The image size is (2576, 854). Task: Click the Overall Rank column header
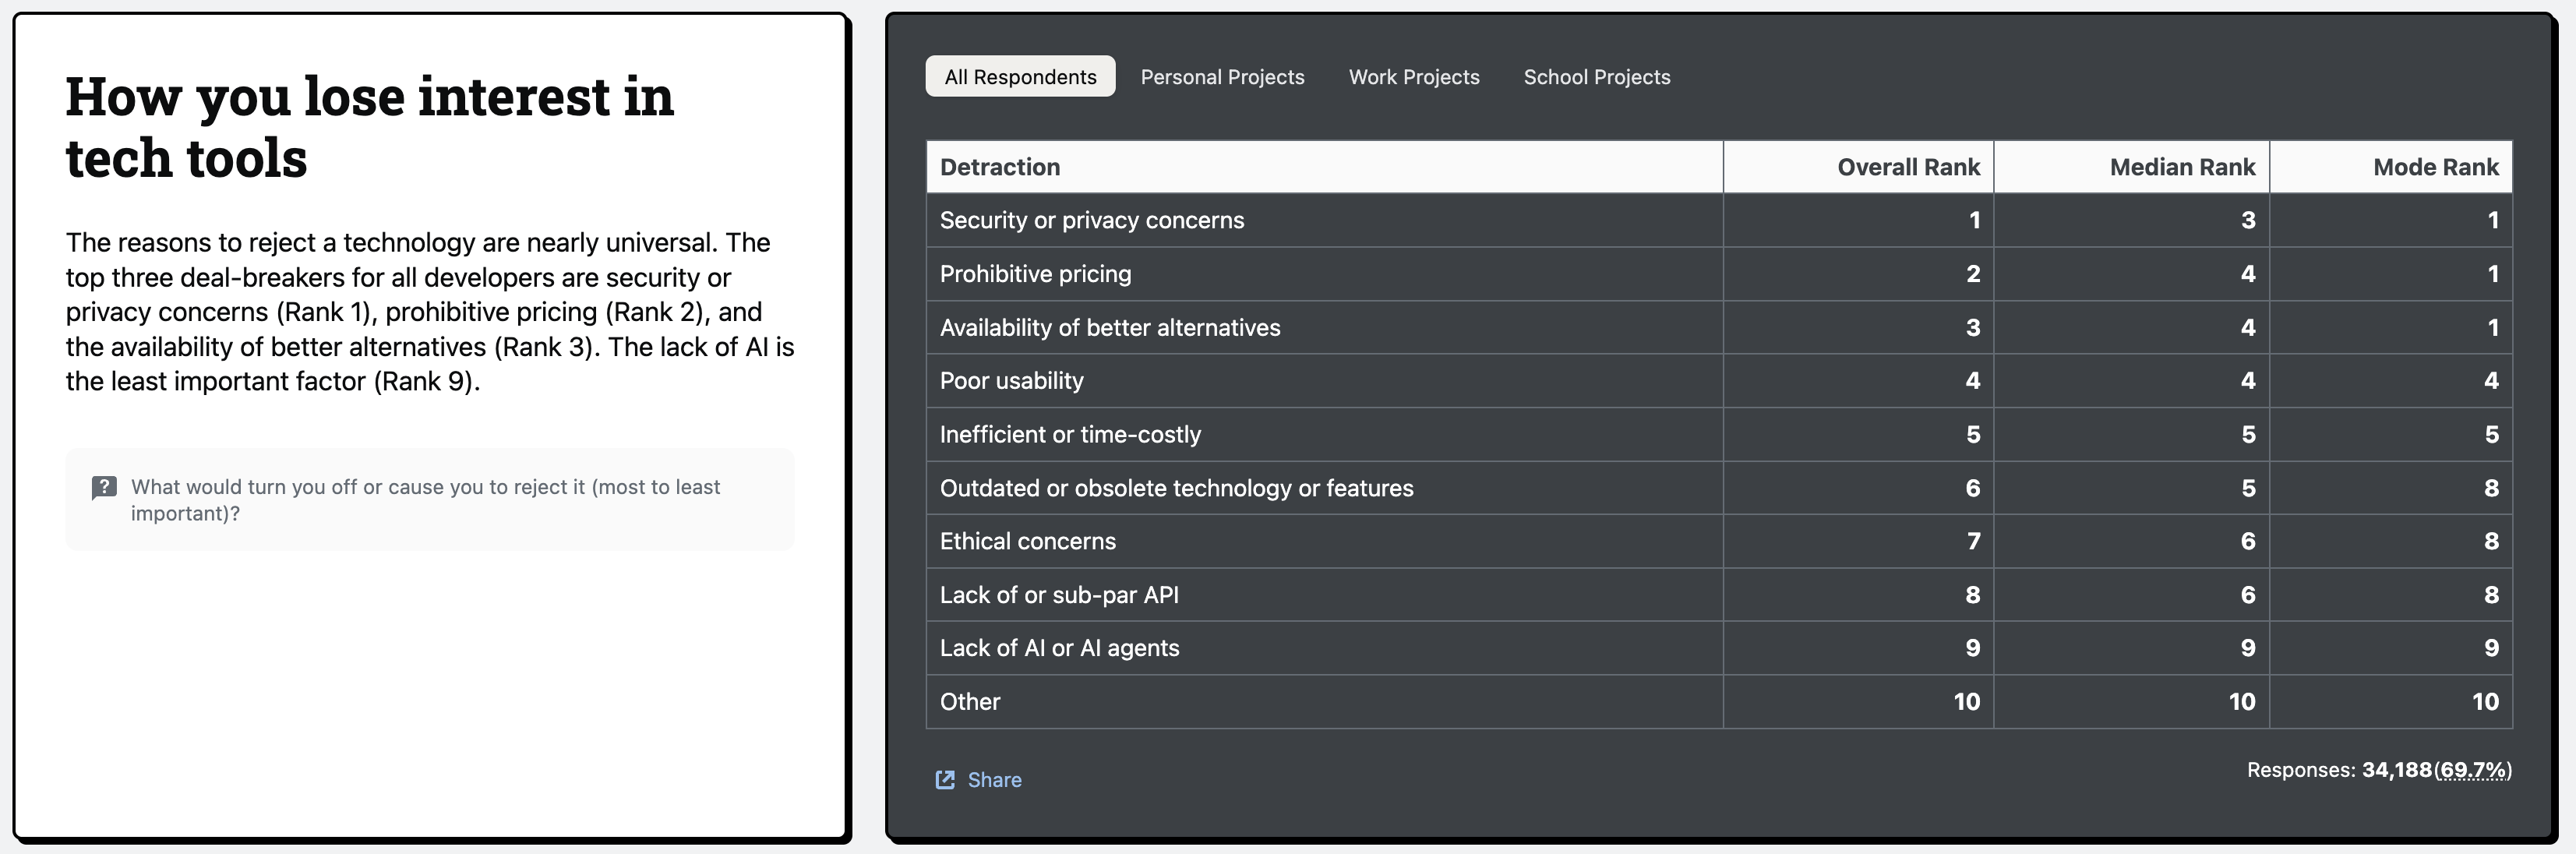pos(1907,167)
